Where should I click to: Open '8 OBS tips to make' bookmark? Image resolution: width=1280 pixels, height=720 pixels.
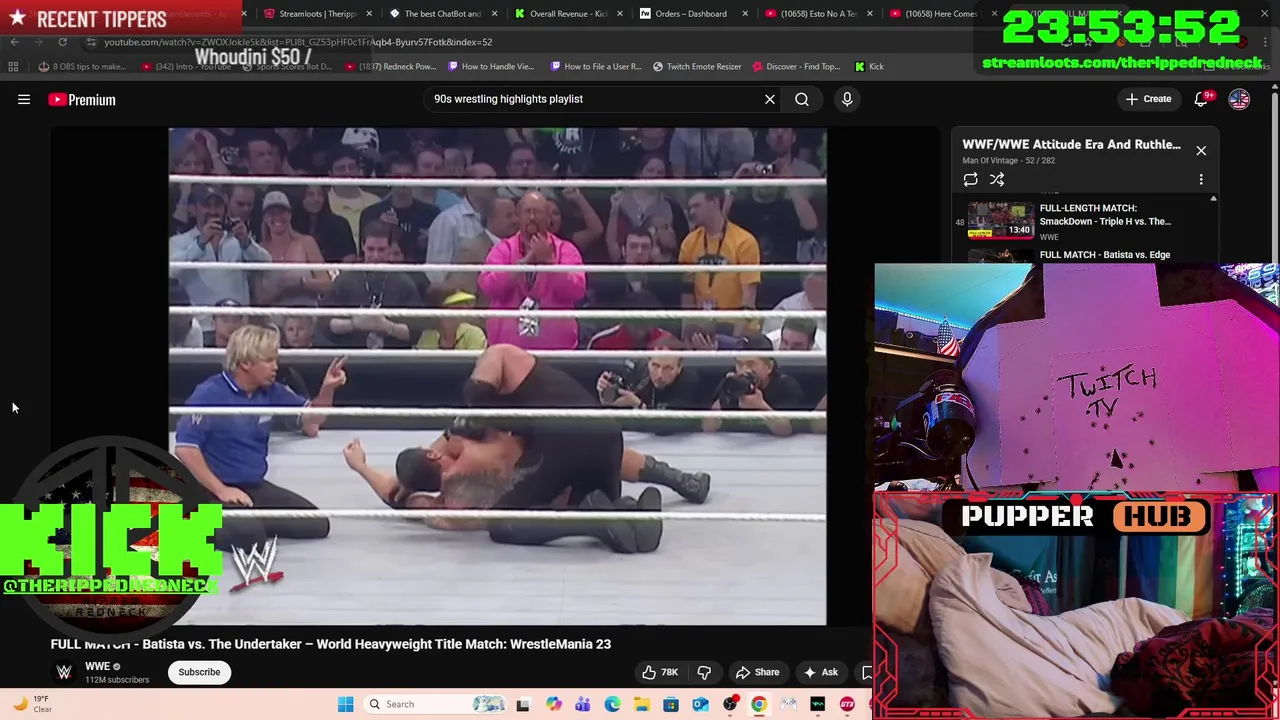82,66
